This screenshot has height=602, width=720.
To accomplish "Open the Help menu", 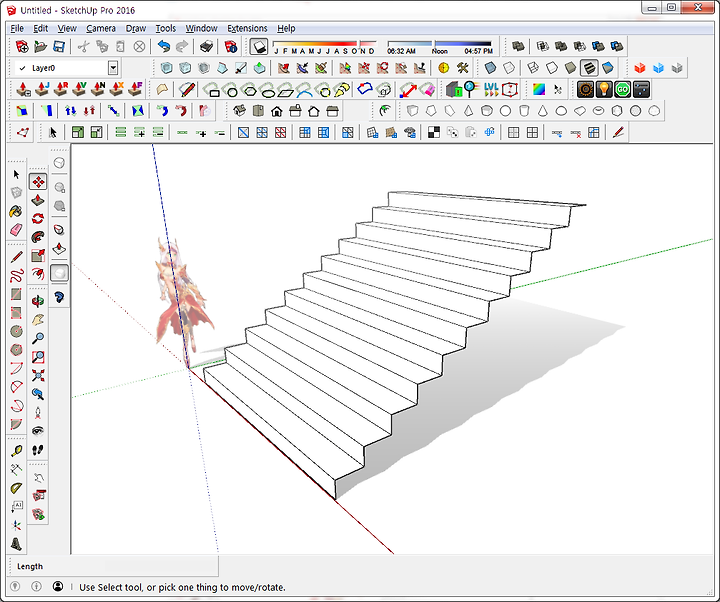I will (x=286, y=28).
